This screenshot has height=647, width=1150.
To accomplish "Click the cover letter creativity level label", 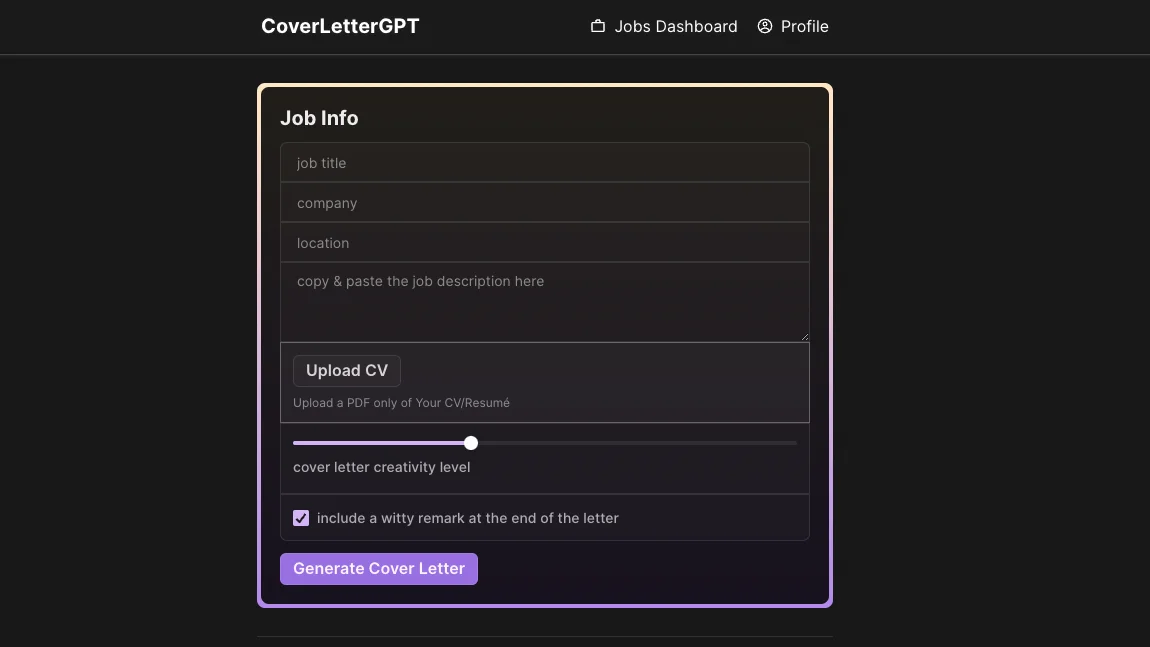I will 381,467.
